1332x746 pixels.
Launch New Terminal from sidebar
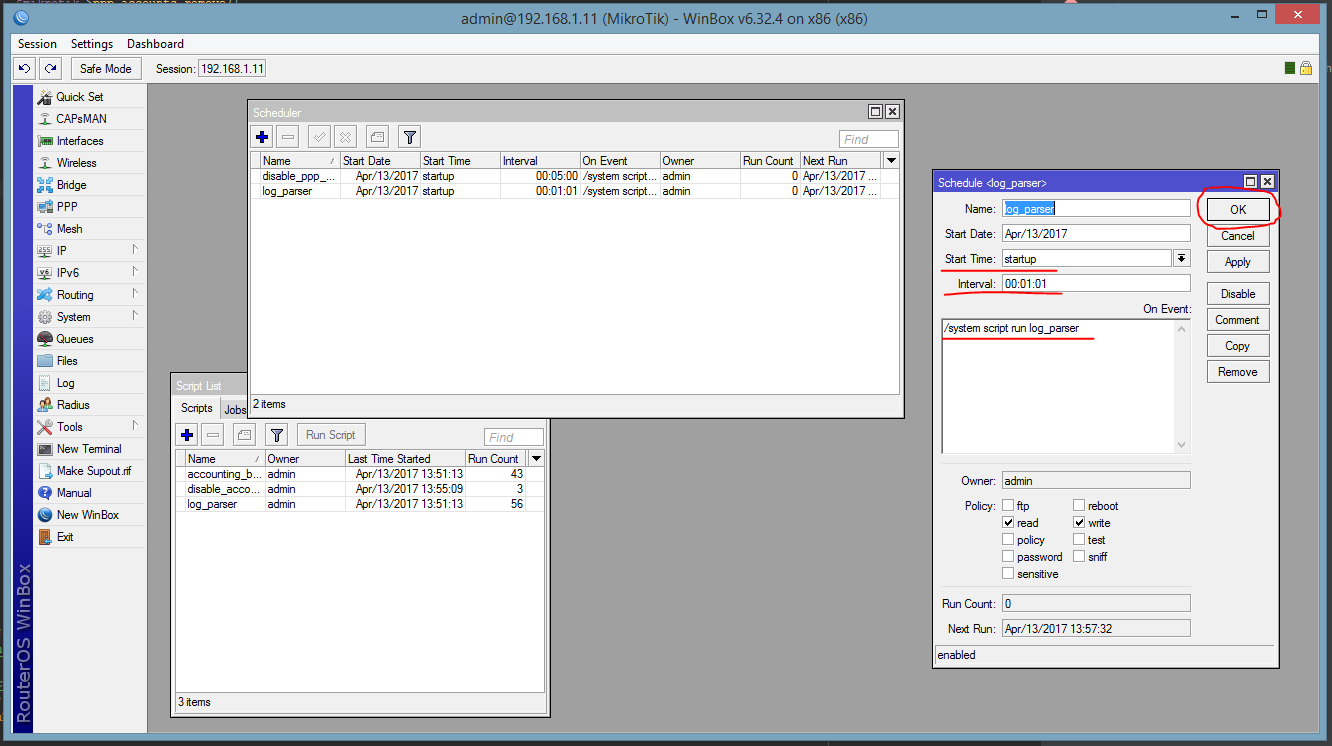pos(88,449)
